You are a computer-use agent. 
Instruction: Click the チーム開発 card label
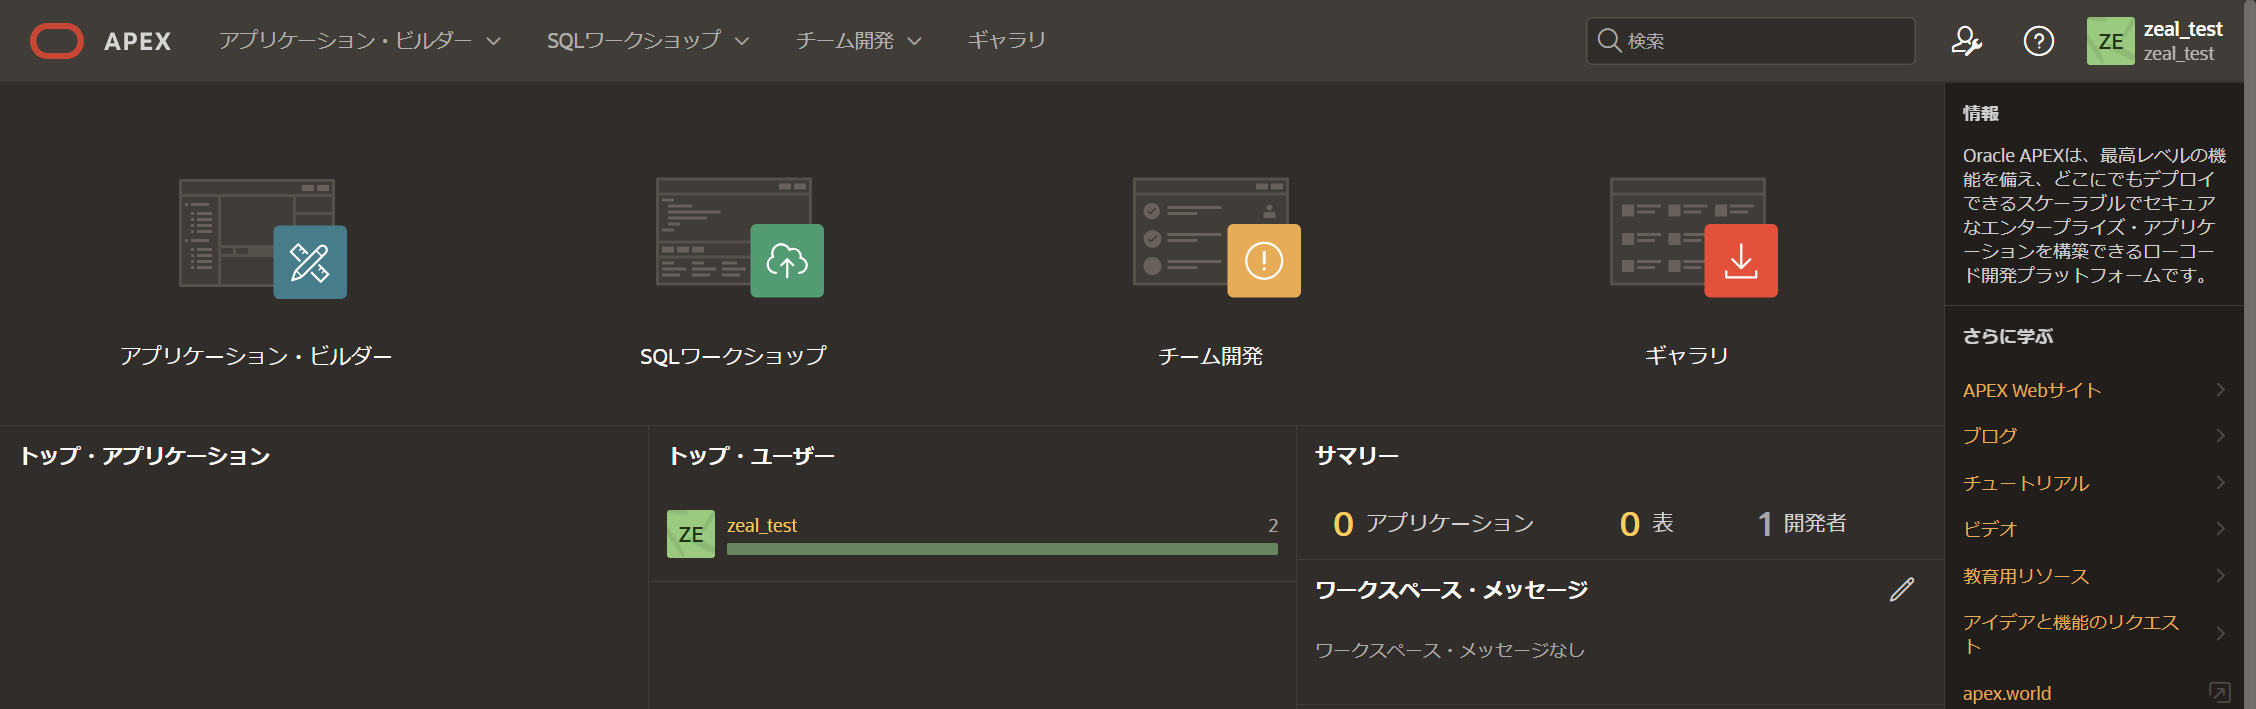pyautogui.click(x=1210, y=356)
